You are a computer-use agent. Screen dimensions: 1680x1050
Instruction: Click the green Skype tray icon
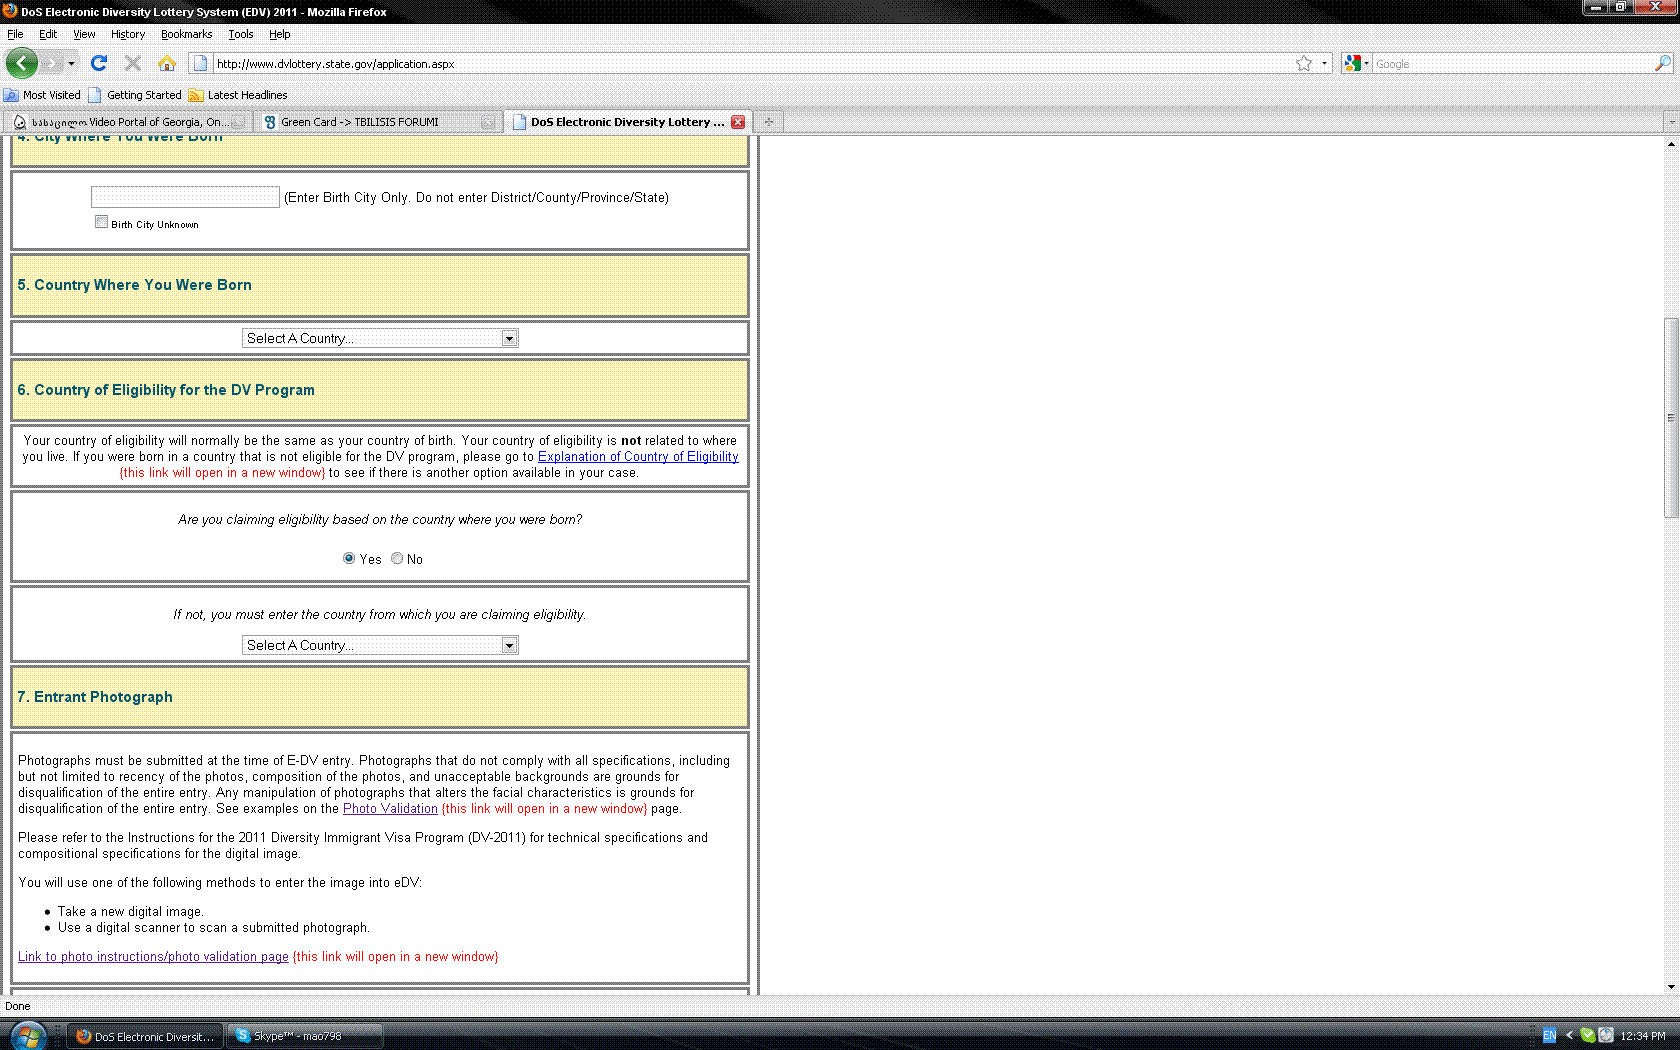tap(1587, 1036)
